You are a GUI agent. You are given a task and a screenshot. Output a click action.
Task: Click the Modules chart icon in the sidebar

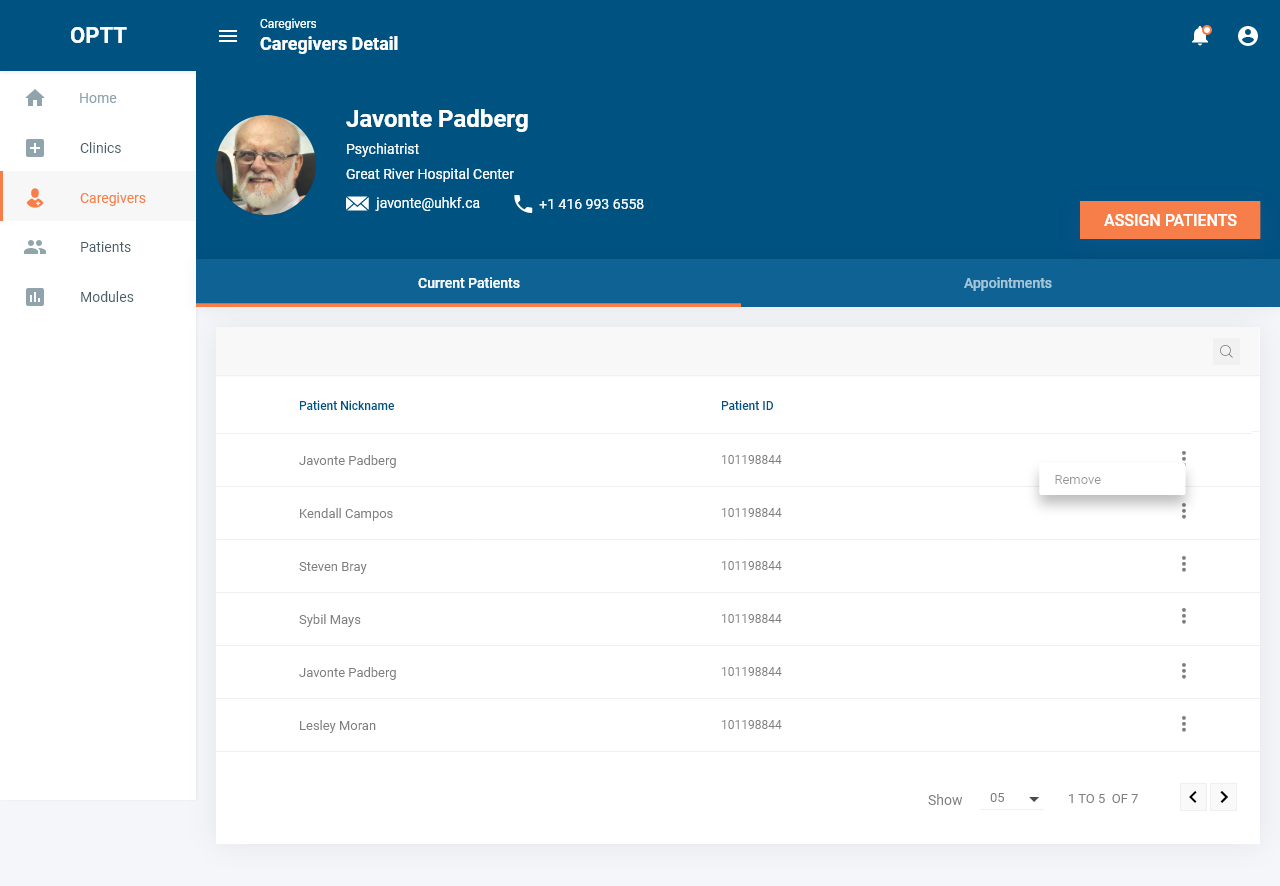[35, 297]
